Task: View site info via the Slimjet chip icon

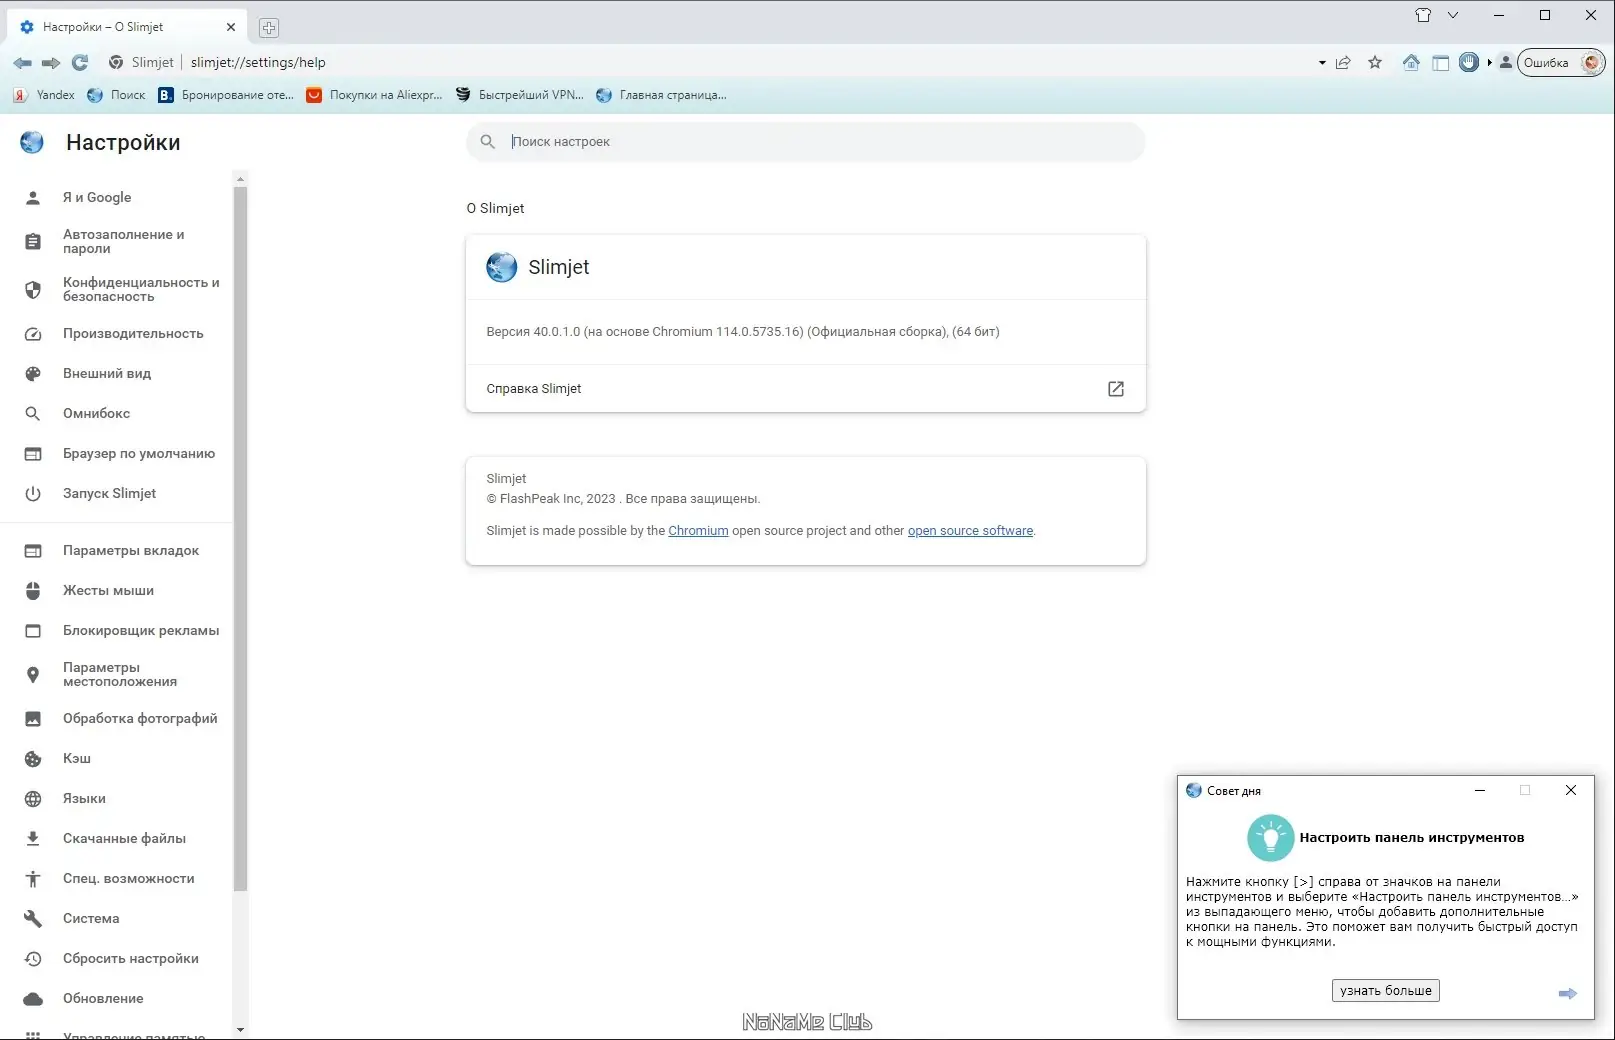Action: tap(141, 62)
